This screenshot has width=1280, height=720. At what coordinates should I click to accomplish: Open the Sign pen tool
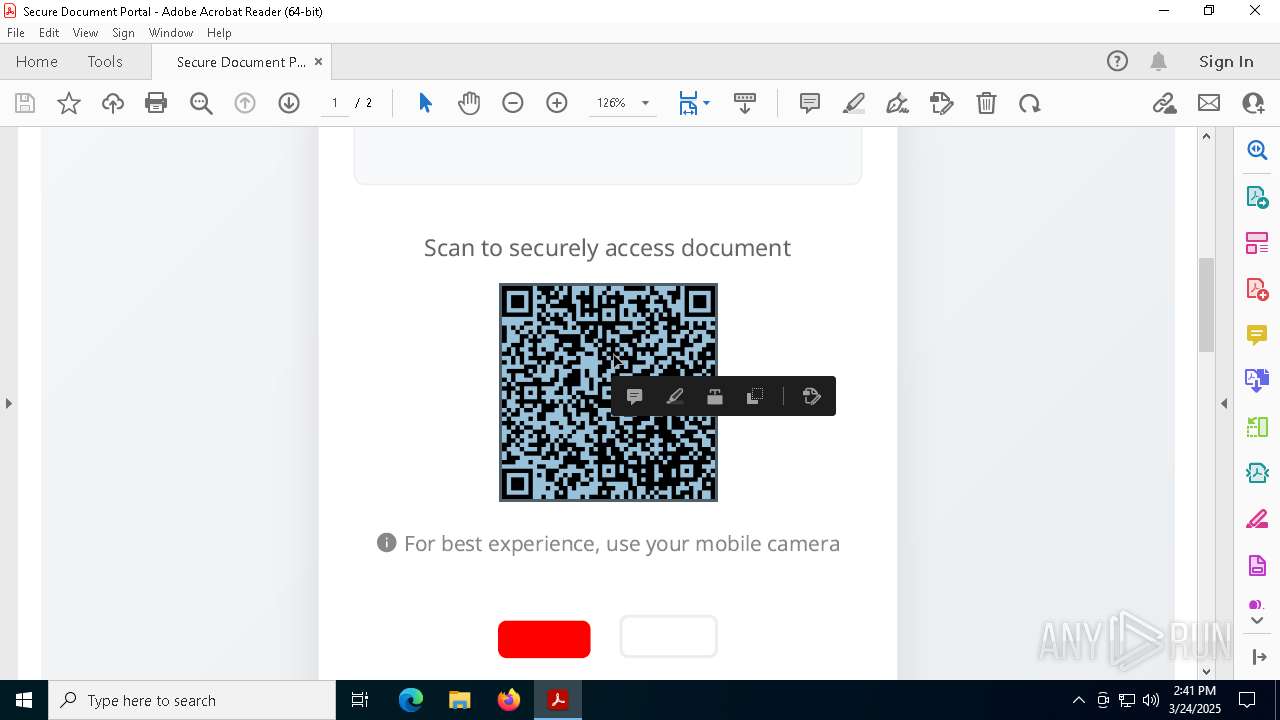click(898, 103)
